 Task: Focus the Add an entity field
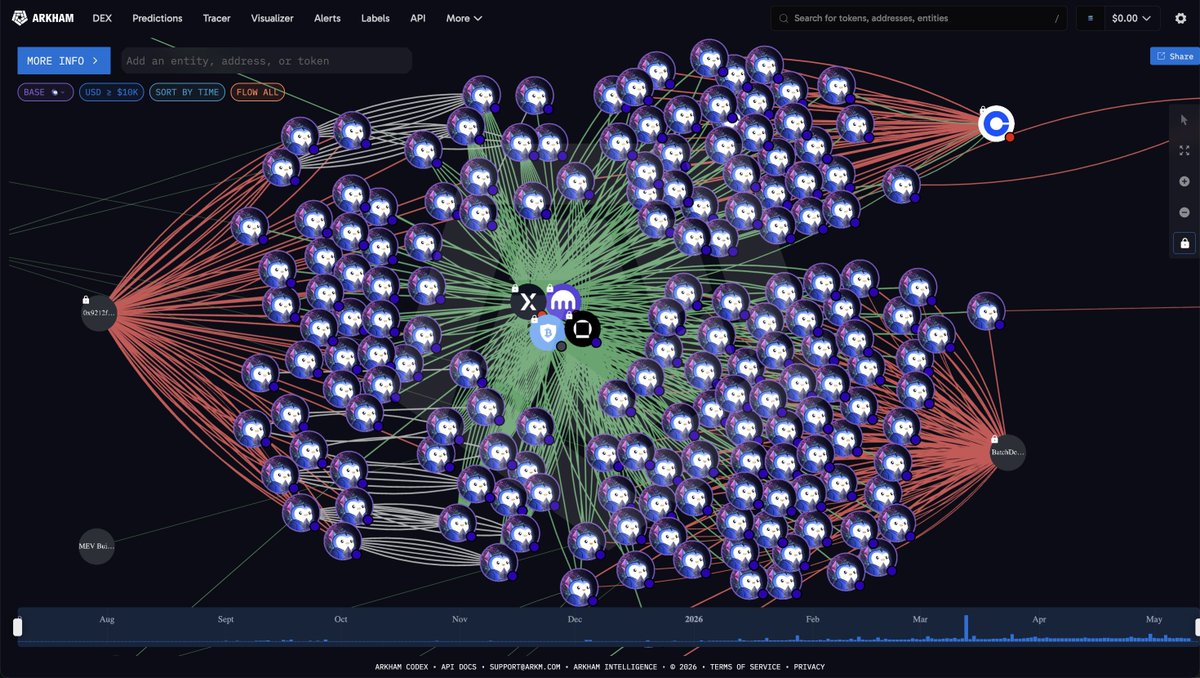[266, 61]
